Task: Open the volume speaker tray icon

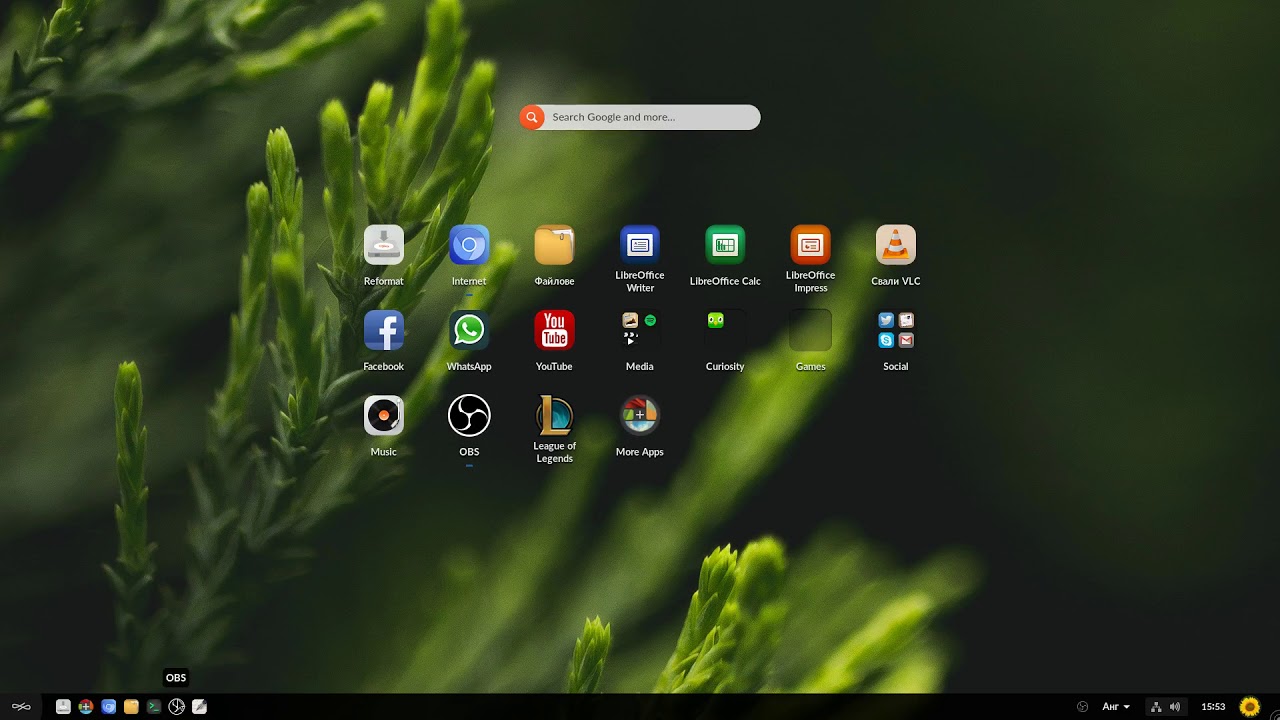Action: (1174, 707)
